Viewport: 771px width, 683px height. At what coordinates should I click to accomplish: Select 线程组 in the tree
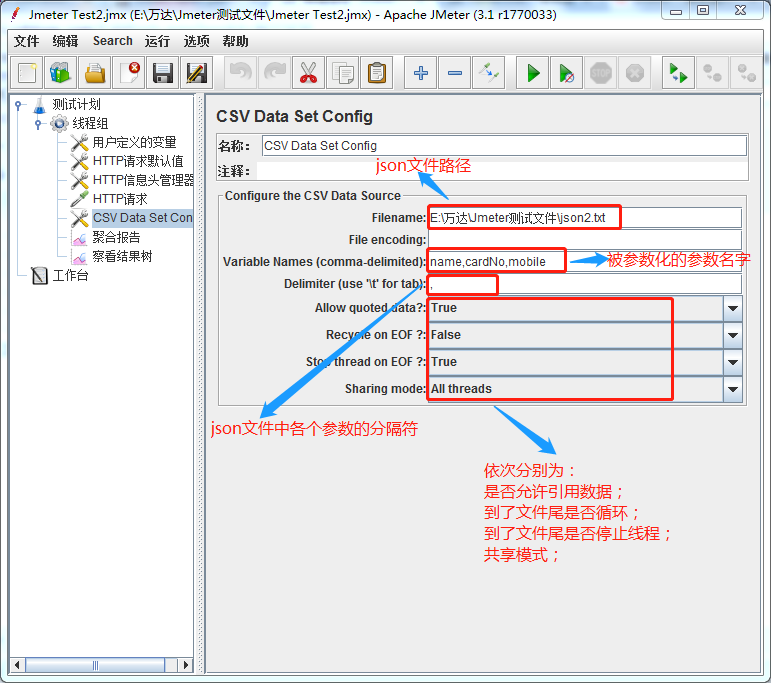(90, 123)
